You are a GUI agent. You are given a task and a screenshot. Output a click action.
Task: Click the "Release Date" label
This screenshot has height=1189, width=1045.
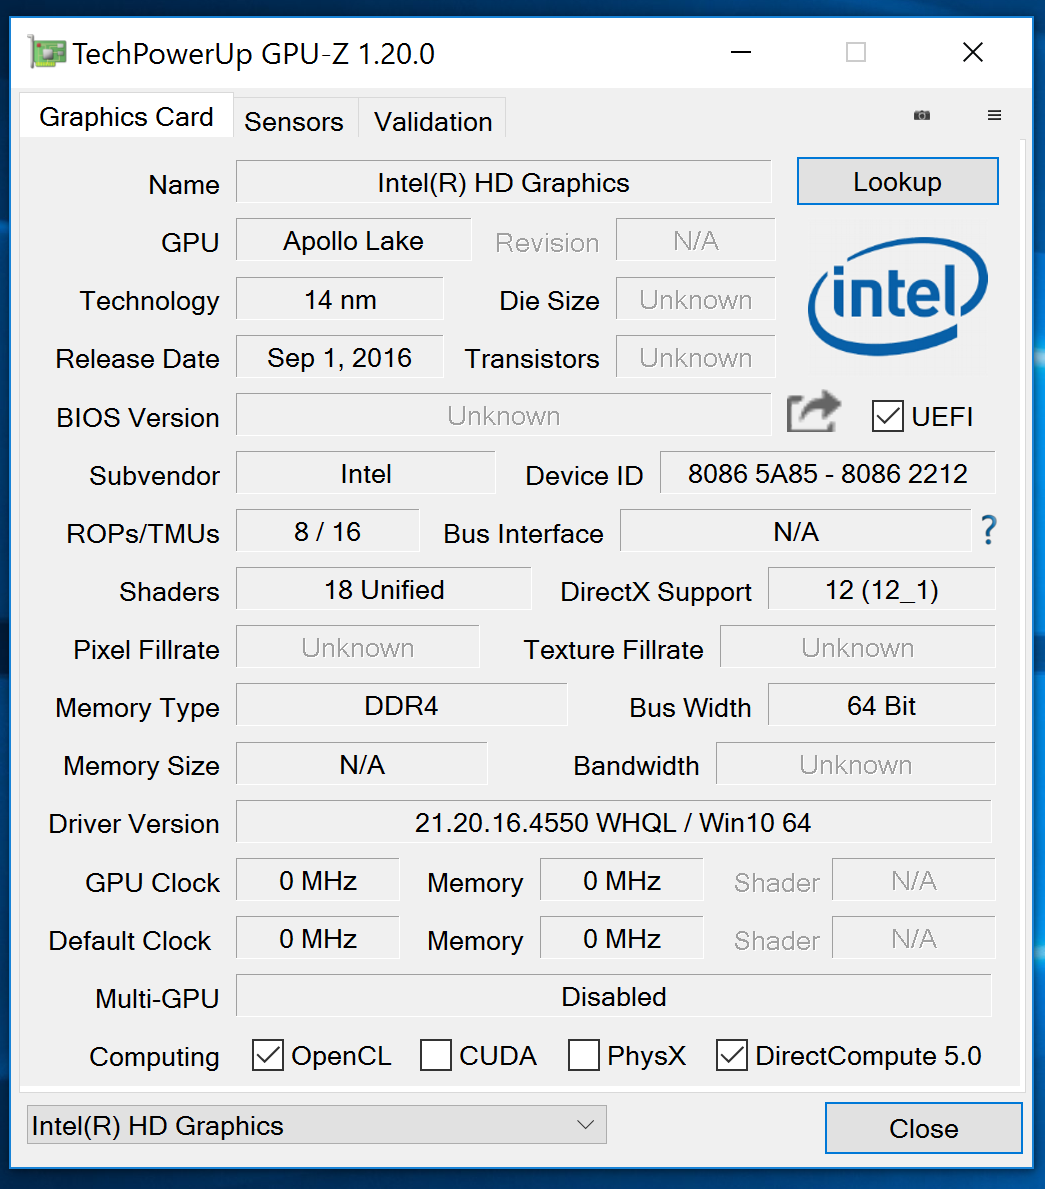click(137, 359)
